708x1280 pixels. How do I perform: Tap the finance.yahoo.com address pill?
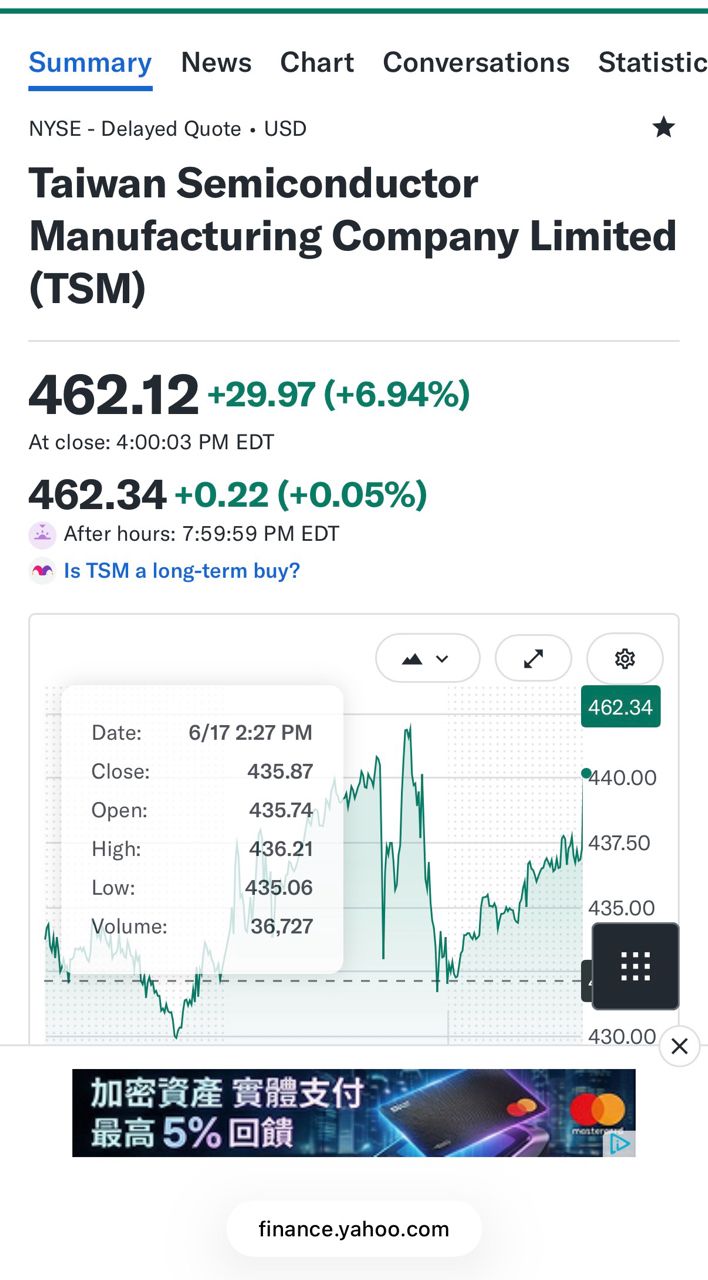354,1229
